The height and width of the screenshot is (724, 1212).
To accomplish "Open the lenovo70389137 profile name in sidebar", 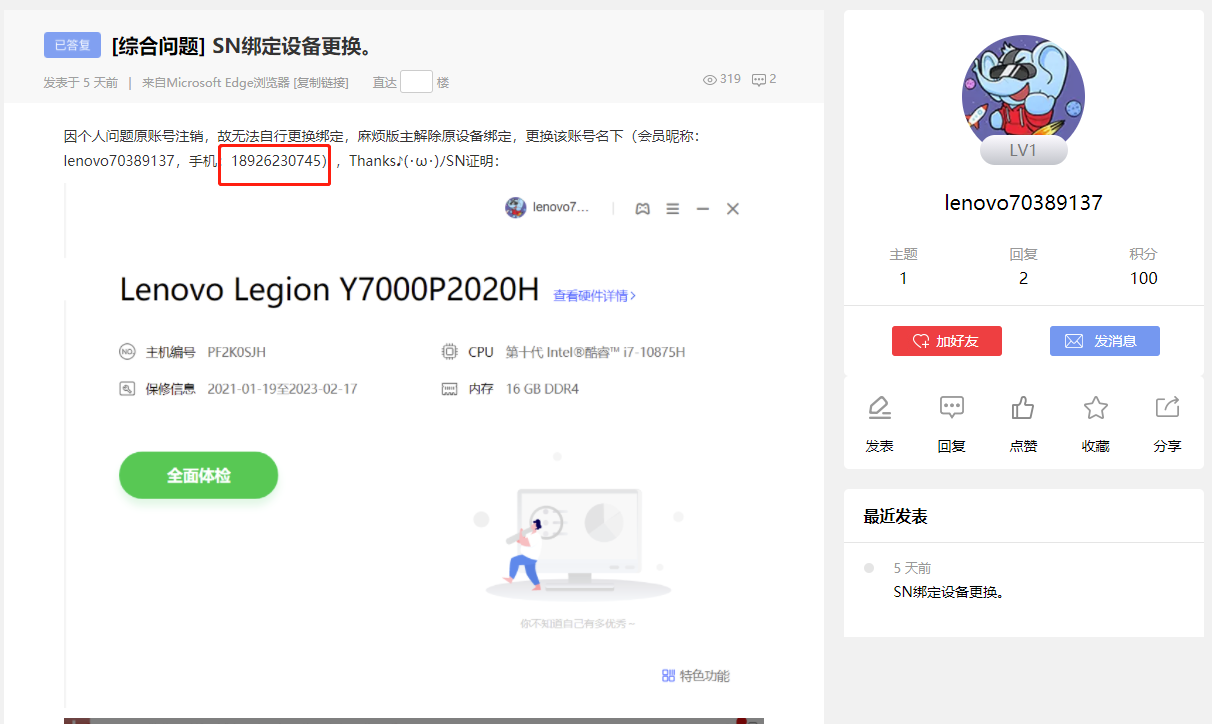I will (x=1023, y=202).
